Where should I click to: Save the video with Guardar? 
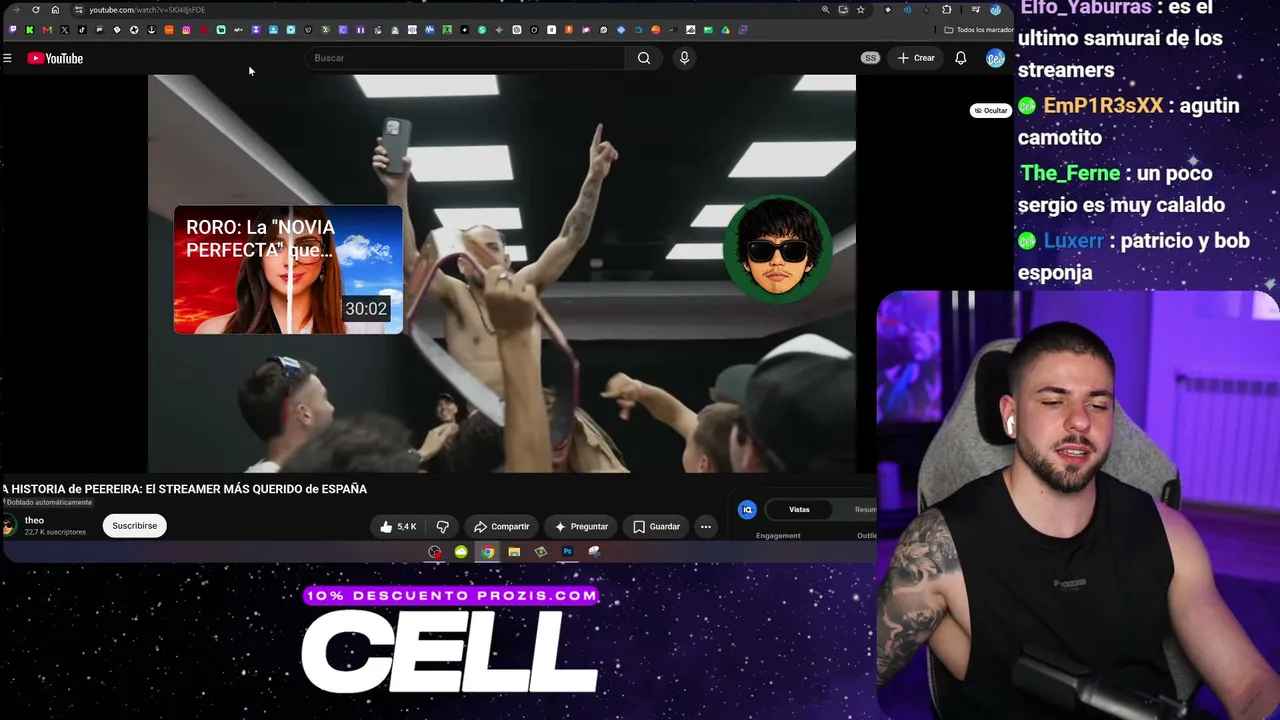click(656, 526)
